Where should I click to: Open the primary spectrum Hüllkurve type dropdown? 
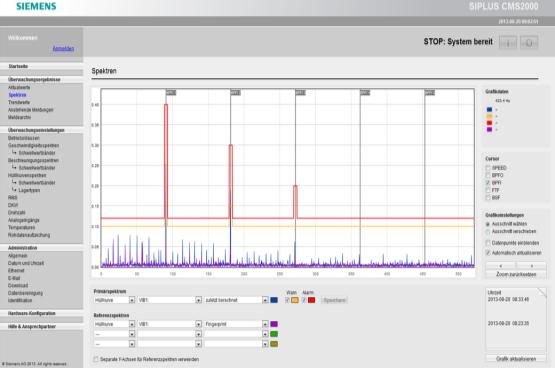(x=114, y=300)
